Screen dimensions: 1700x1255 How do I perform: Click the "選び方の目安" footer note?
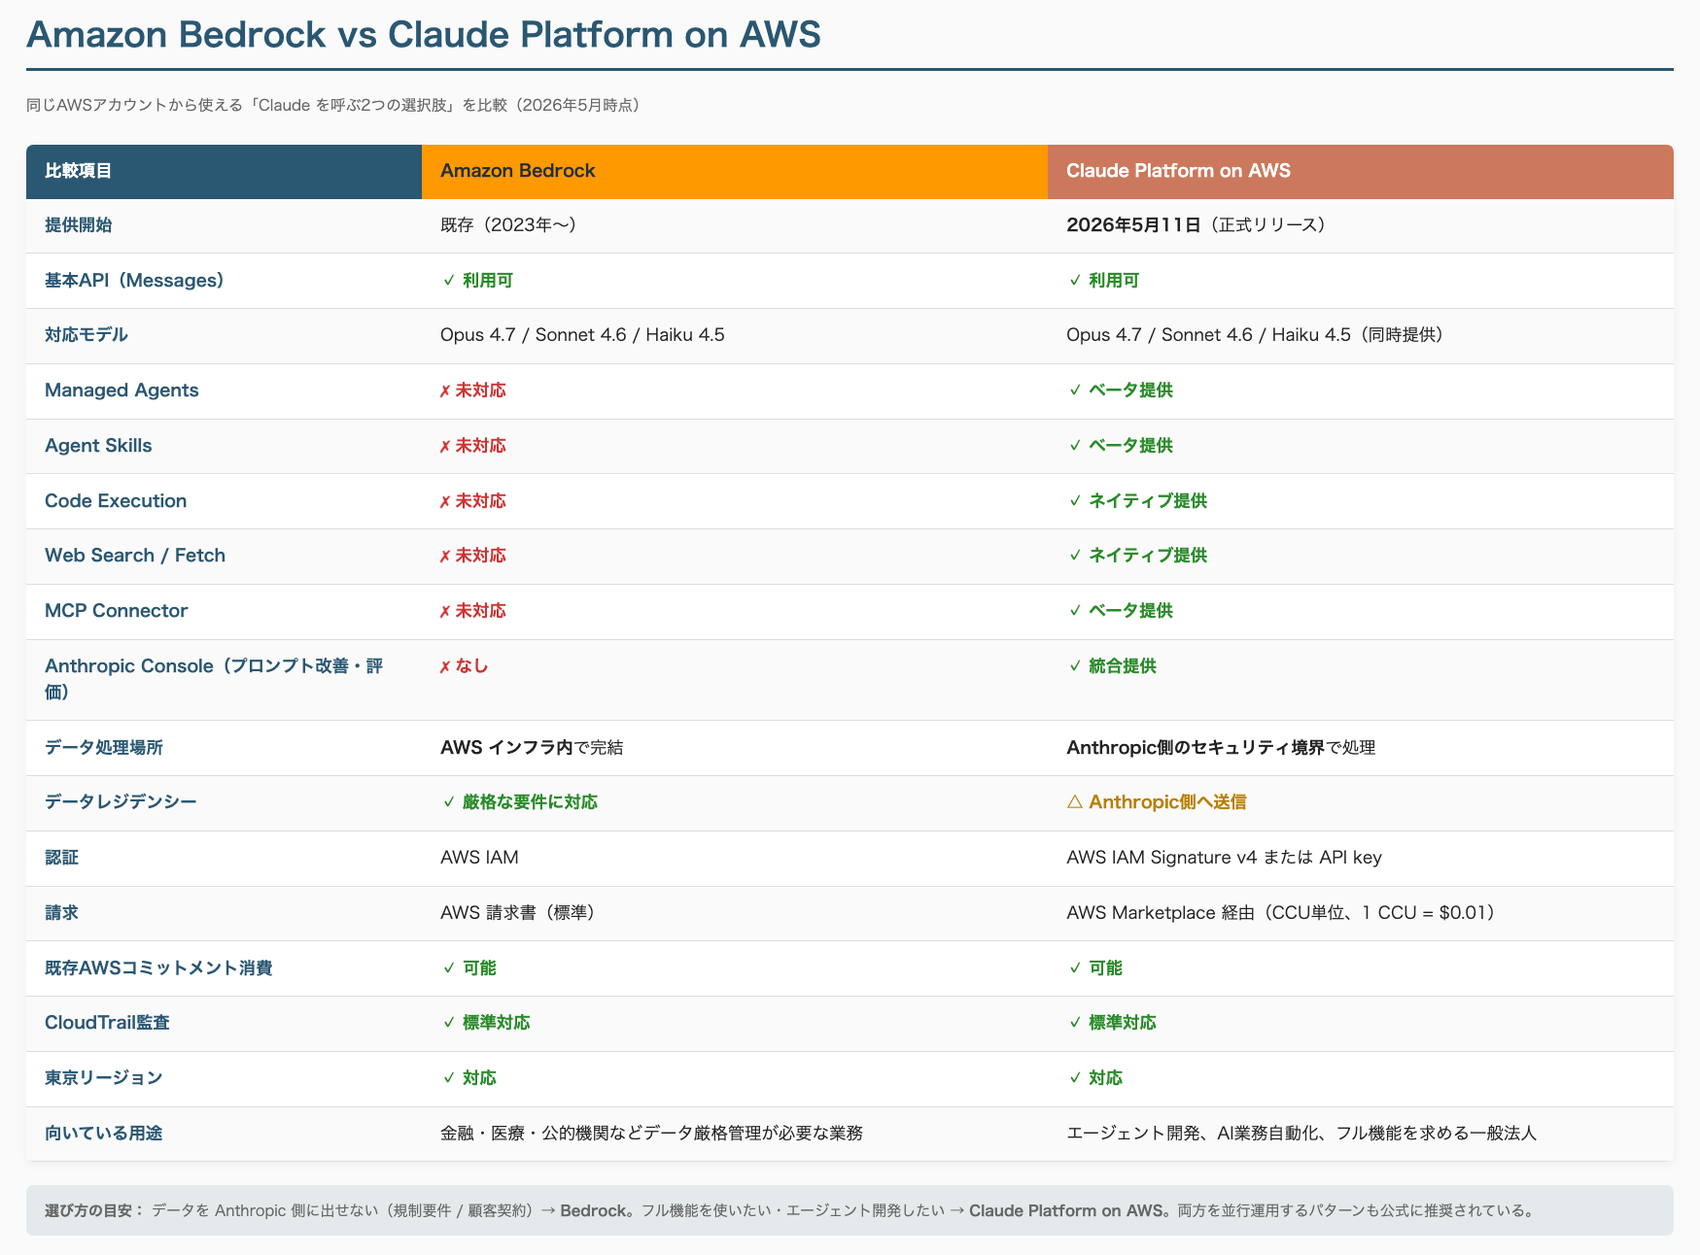[849, 1210]
